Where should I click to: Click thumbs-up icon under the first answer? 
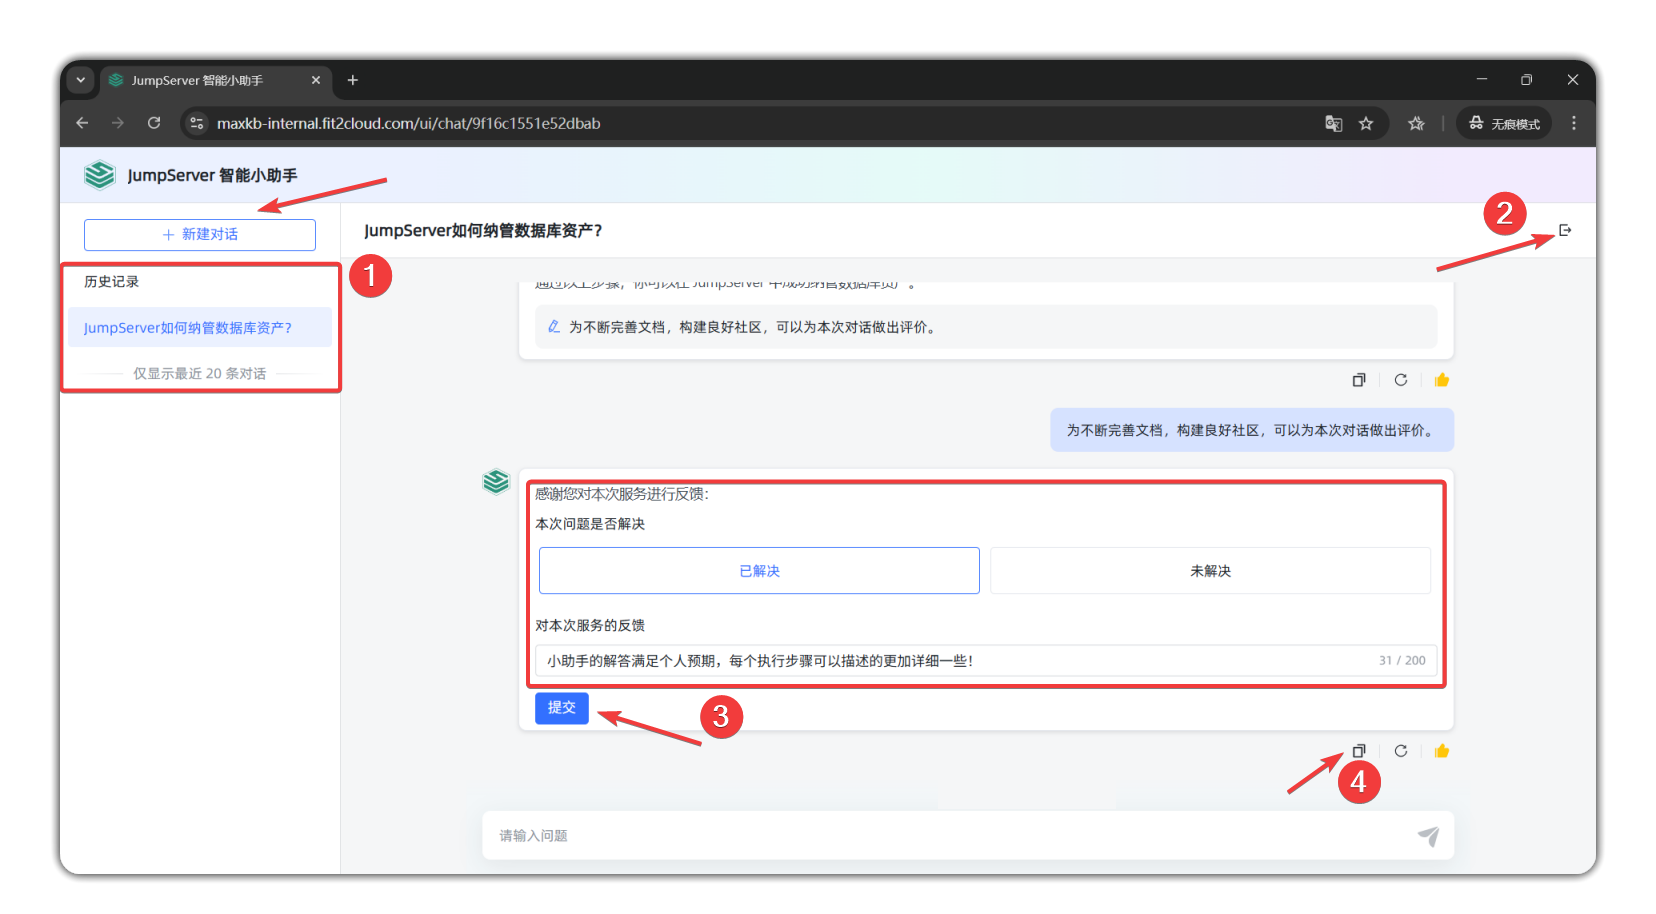coord(1442,380)
